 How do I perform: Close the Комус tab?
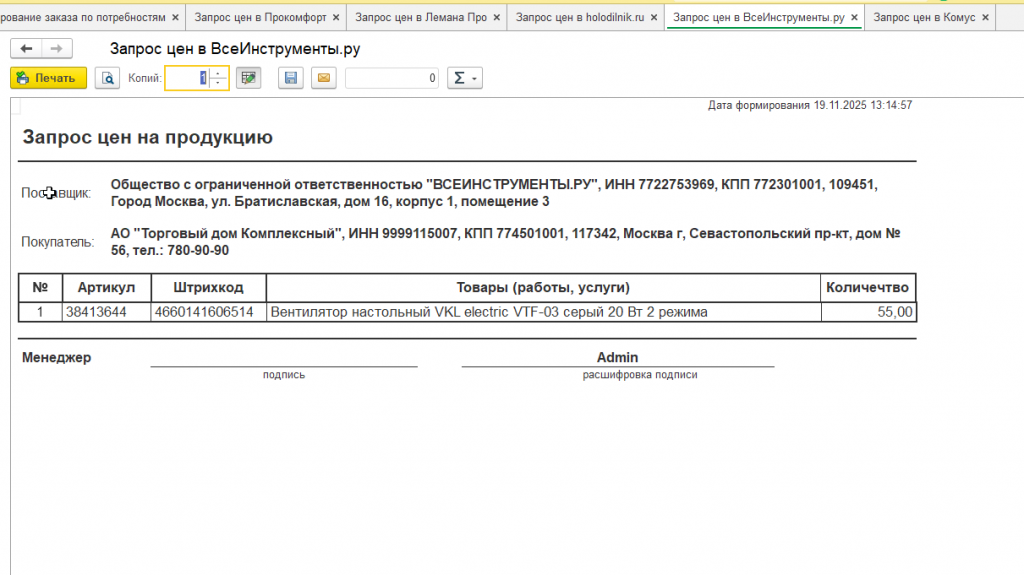pyautogui.click(x=985, y=18)
